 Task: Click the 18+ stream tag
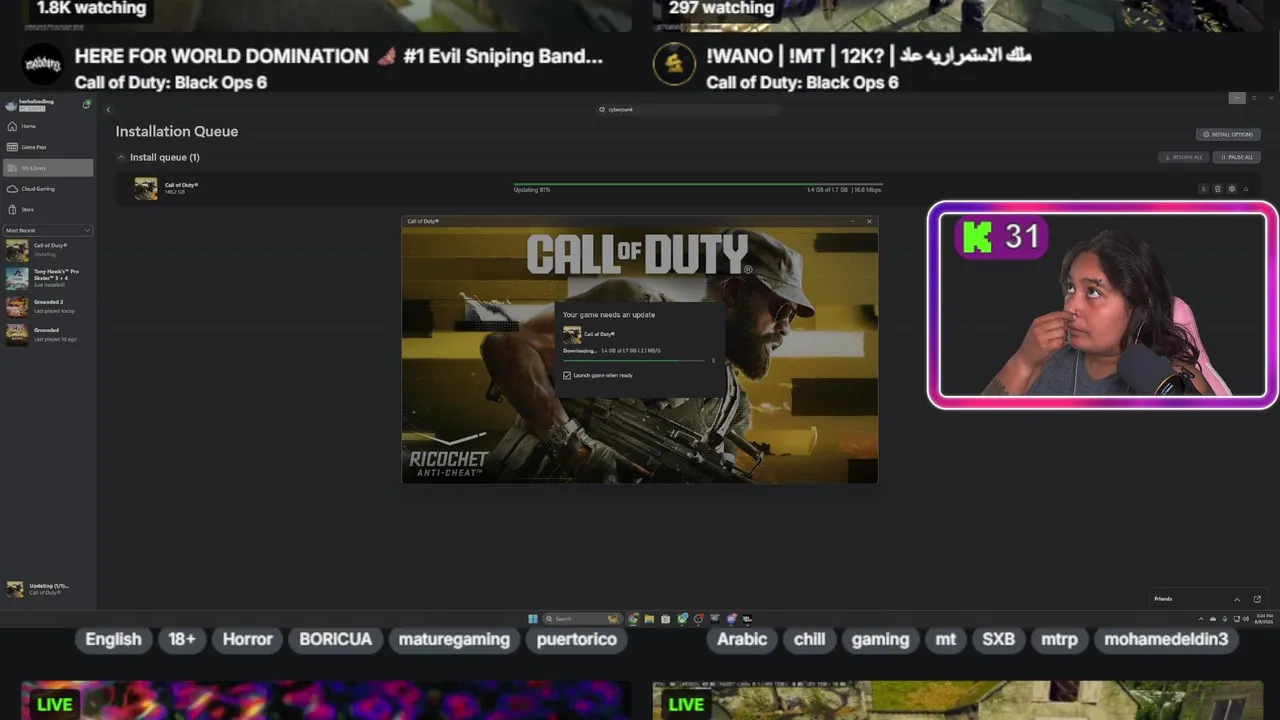pyautogui.click(x=182, y=639)
